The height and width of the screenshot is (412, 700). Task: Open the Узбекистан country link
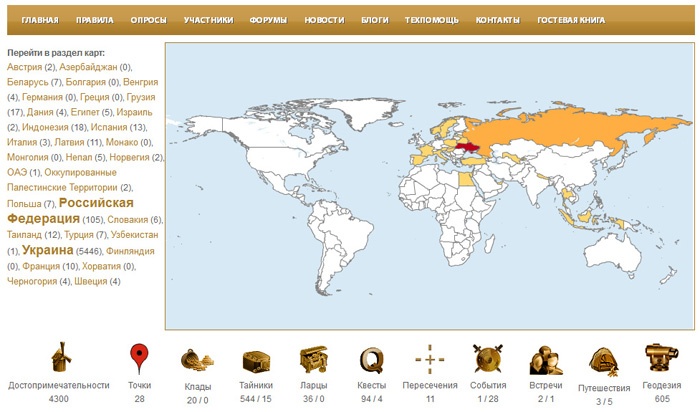click(134, 234)
